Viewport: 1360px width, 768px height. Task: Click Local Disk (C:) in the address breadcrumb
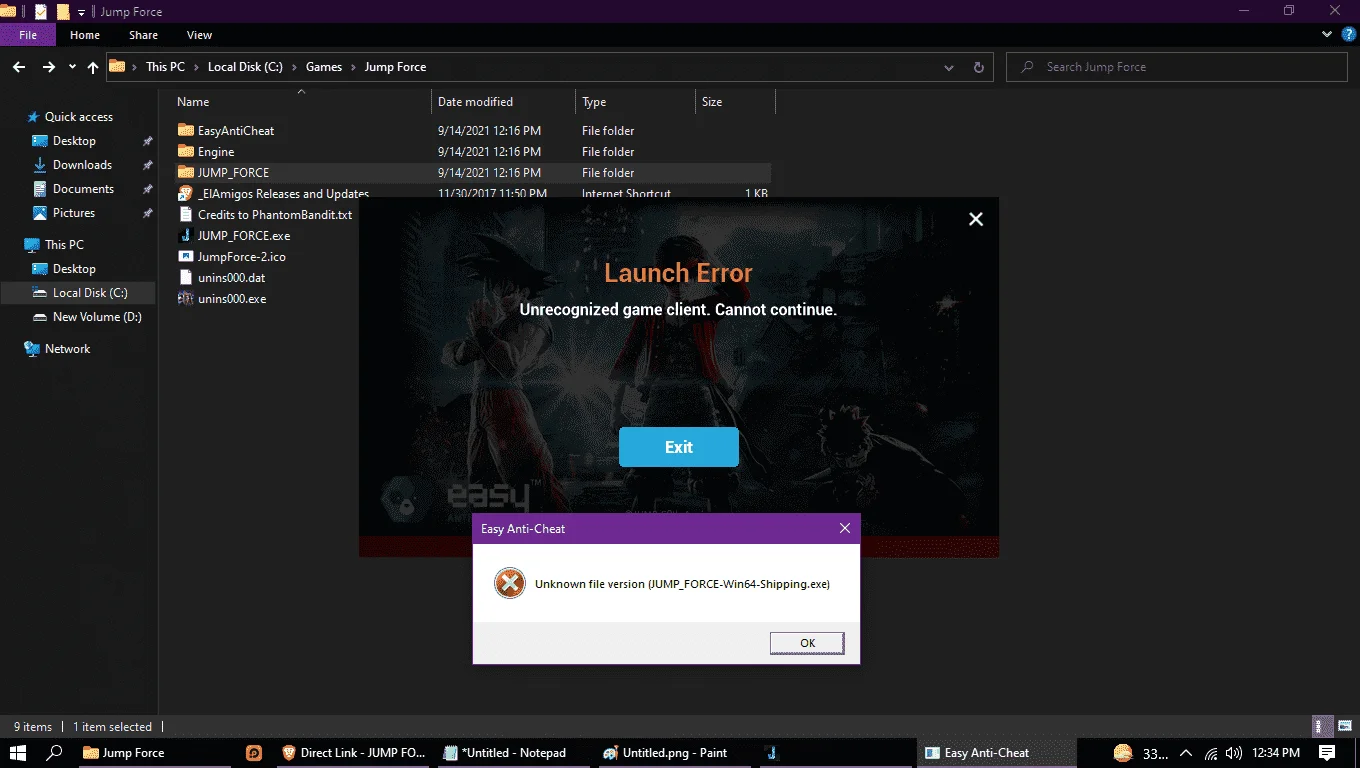click(x=245, y=67)
